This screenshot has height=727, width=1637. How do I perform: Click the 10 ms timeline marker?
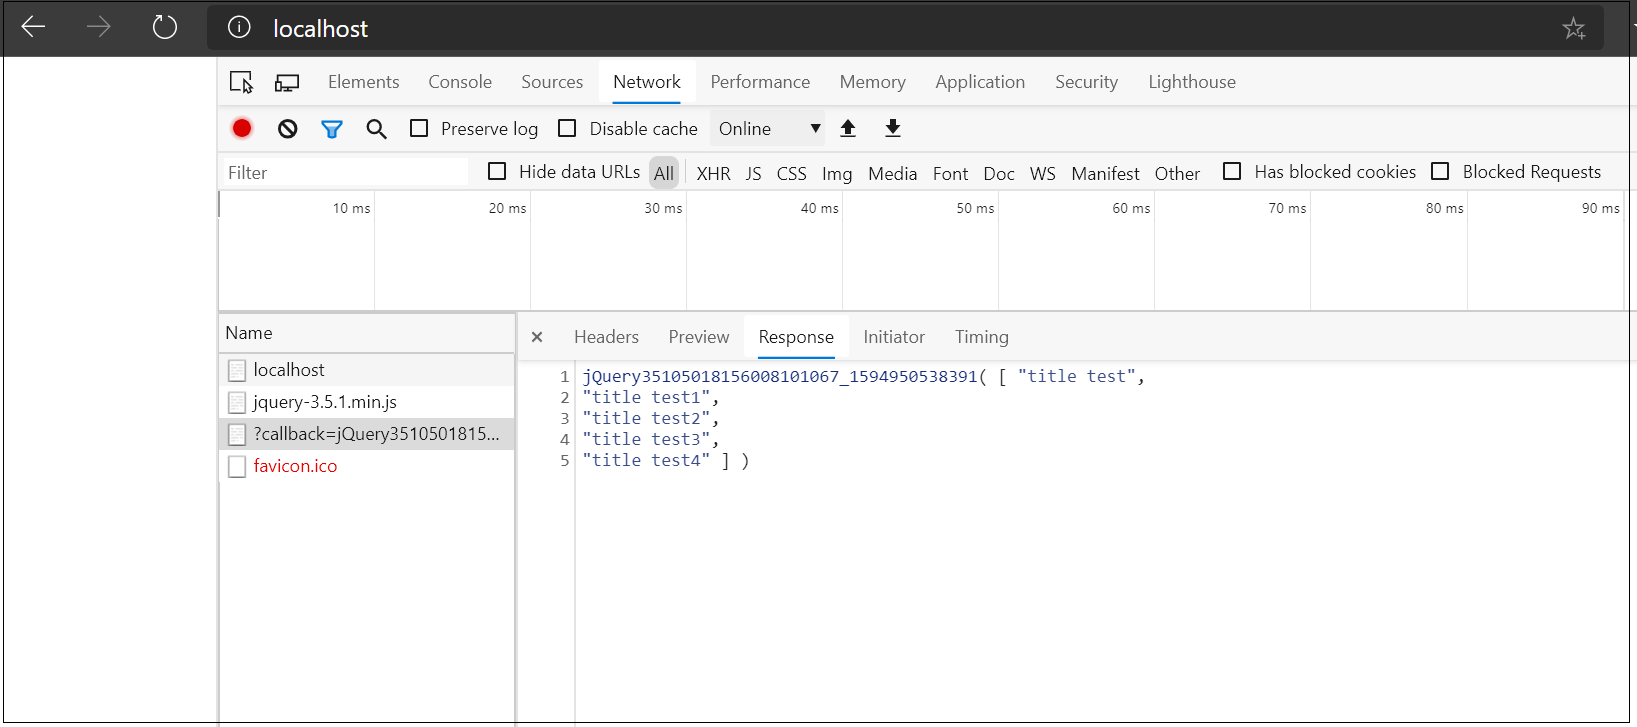(351, 208)
